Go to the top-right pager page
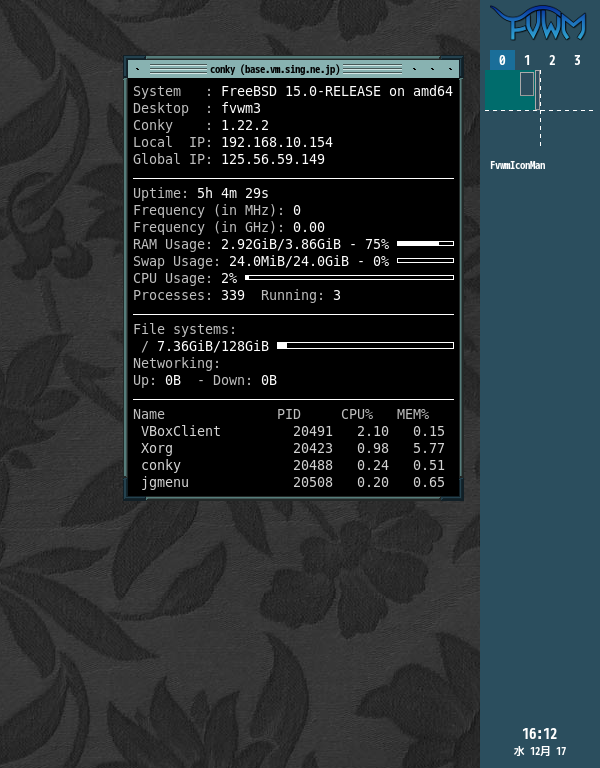Image resolution: width=600 pixels, height=768 pixels. pos(566,90)
